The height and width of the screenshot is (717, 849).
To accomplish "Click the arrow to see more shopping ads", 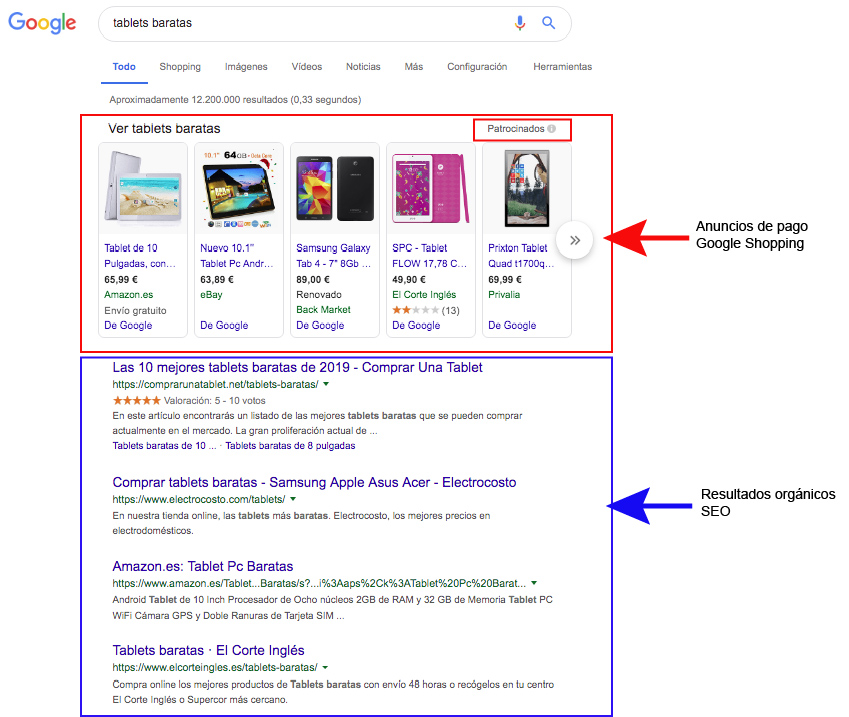I will point(575,240).
